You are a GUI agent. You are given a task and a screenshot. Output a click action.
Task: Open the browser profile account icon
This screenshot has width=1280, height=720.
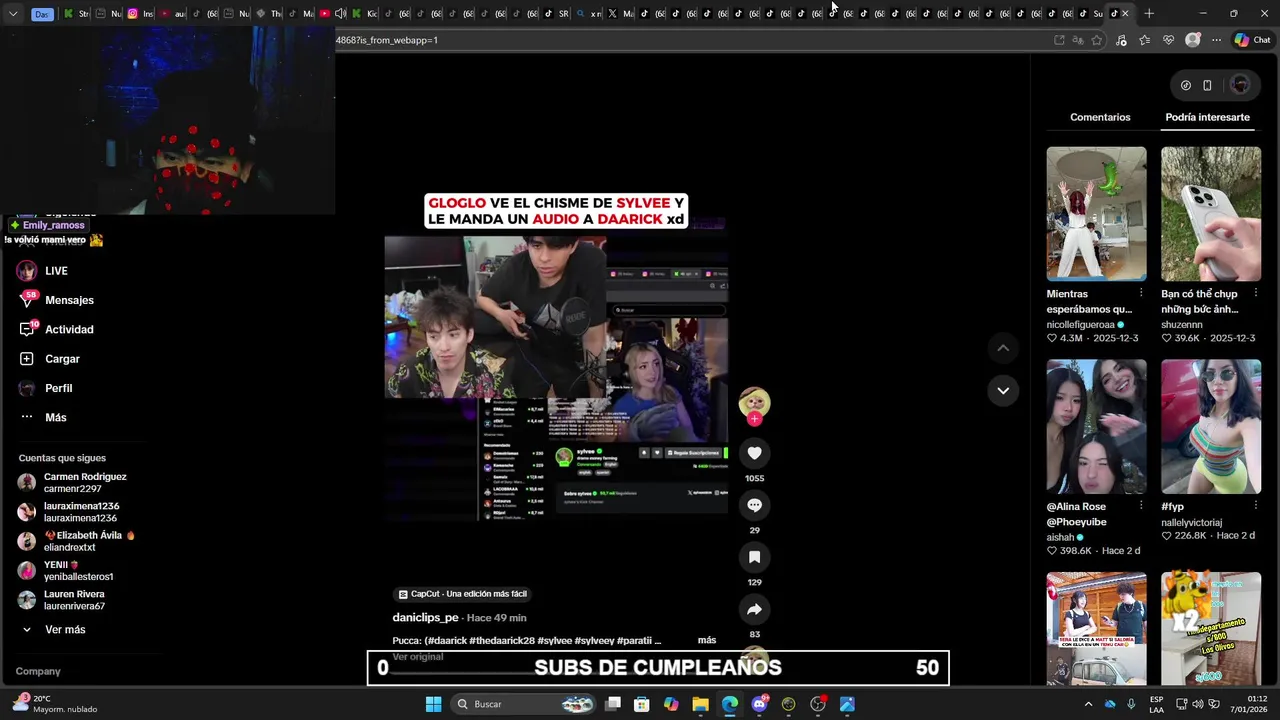[1192, 40]
